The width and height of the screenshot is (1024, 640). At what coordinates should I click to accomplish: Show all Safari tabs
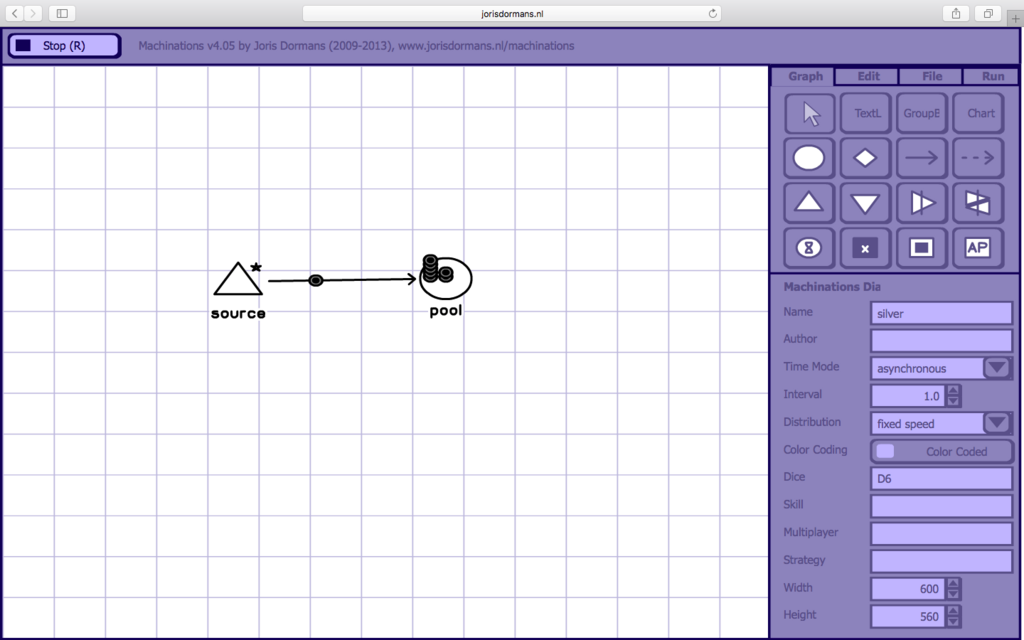[x=988, y=13]
